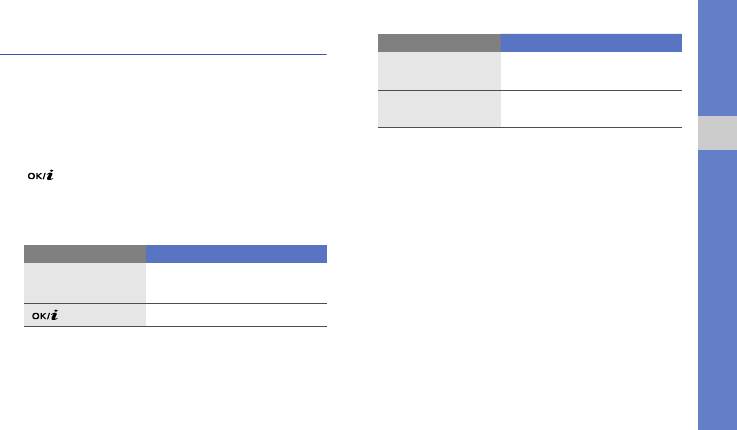Click the first white row cell in the lower table
Image resolution: width=737 pixels, height=430 pixels.
[x=236, y=283]
